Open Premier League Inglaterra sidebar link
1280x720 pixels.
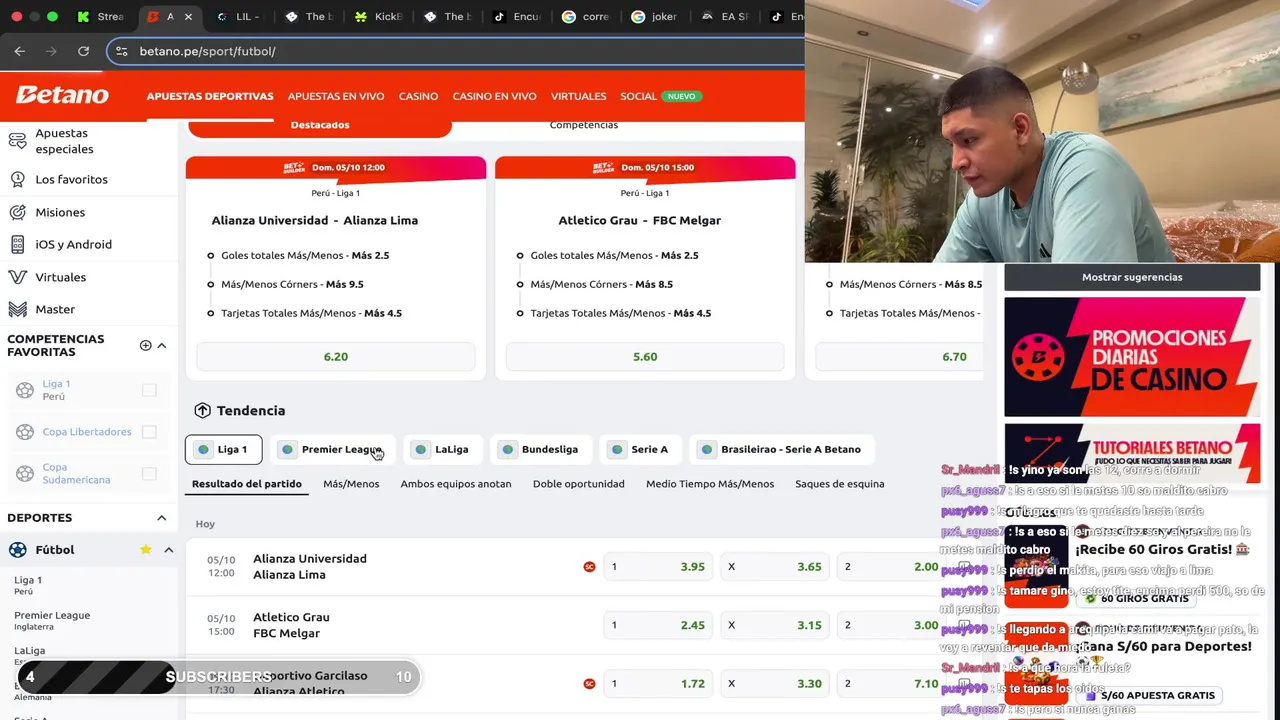[52, 620]
